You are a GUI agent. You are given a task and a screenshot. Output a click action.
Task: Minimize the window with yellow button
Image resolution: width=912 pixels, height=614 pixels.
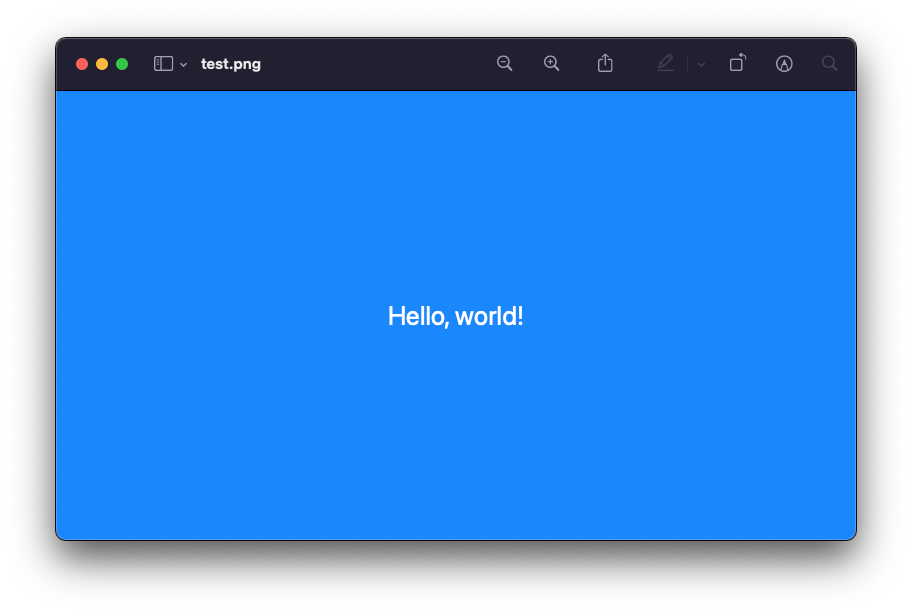[x=102, y=64]
